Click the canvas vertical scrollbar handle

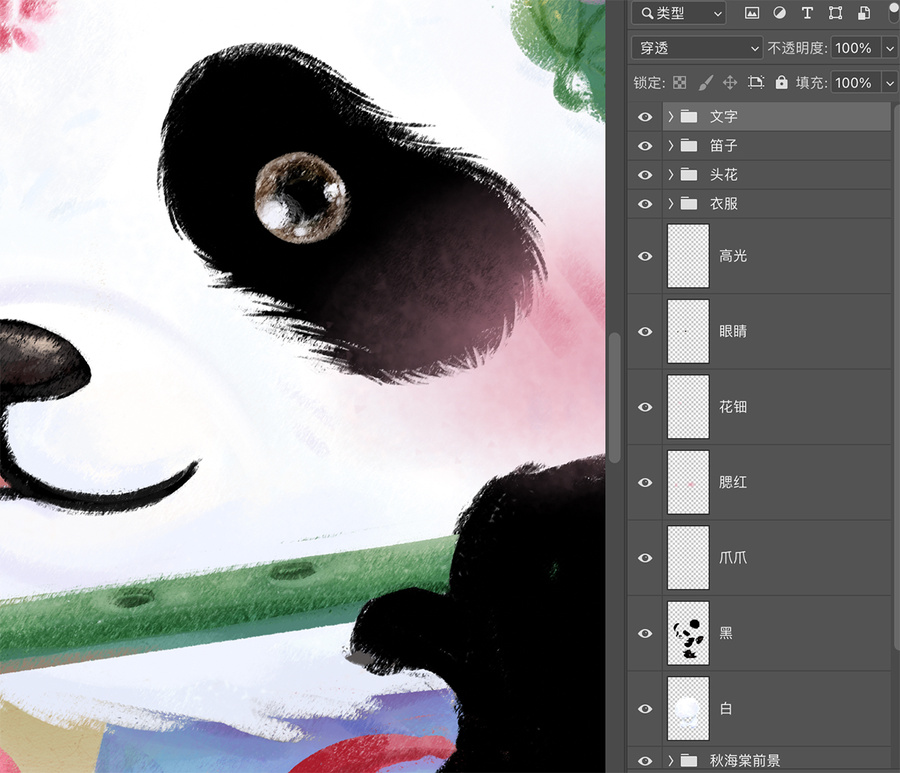coord(615,398)
